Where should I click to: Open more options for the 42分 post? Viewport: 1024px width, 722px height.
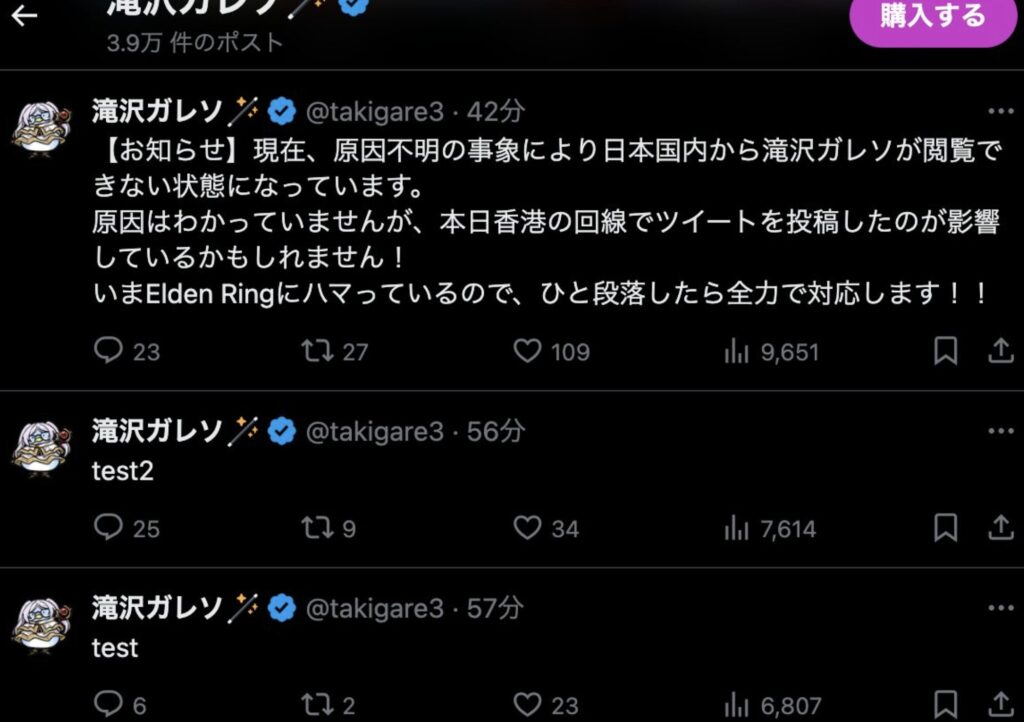click(x=1000, y=111)
